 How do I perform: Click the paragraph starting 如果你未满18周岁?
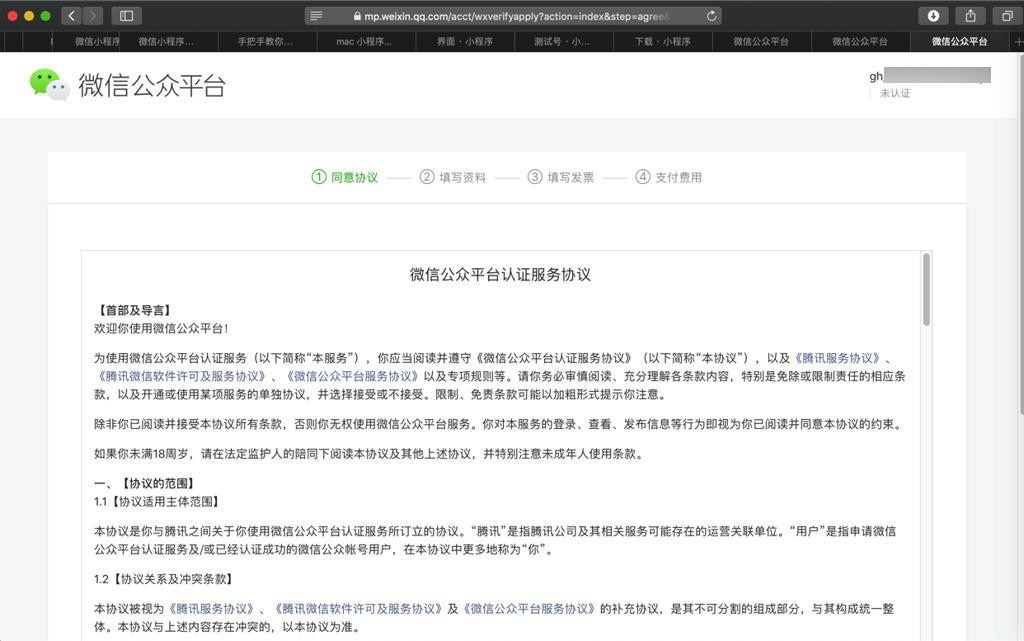(370, 454)
